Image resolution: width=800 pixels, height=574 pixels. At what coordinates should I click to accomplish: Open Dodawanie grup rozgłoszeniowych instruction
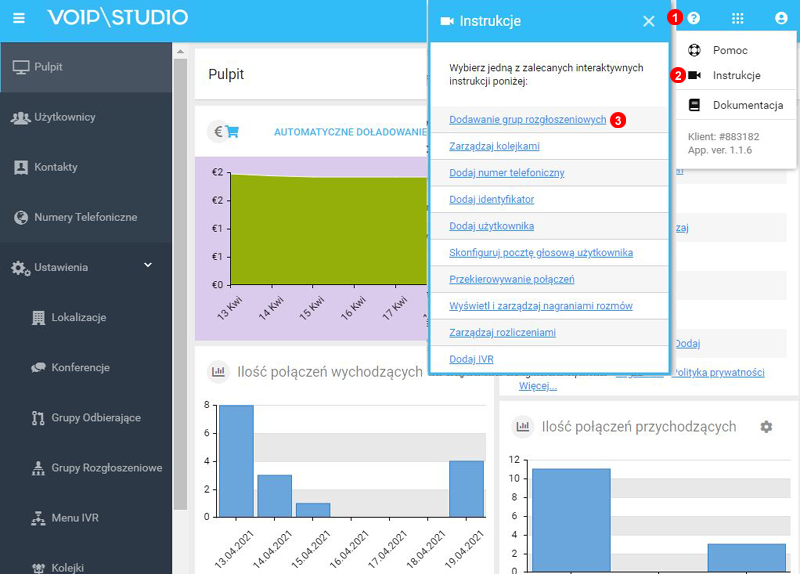click(x=527, y=120)
